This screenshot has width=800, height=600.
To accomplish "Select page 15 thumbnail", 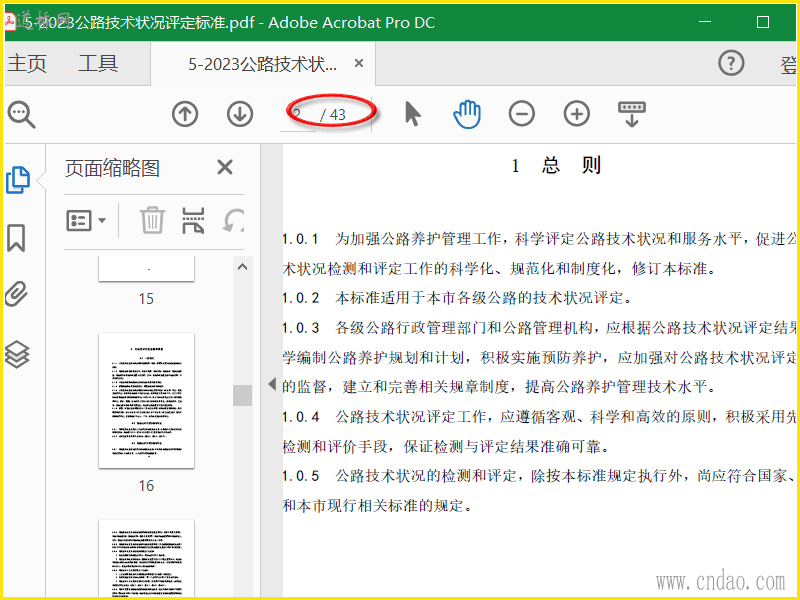I will tap(146, 268).
